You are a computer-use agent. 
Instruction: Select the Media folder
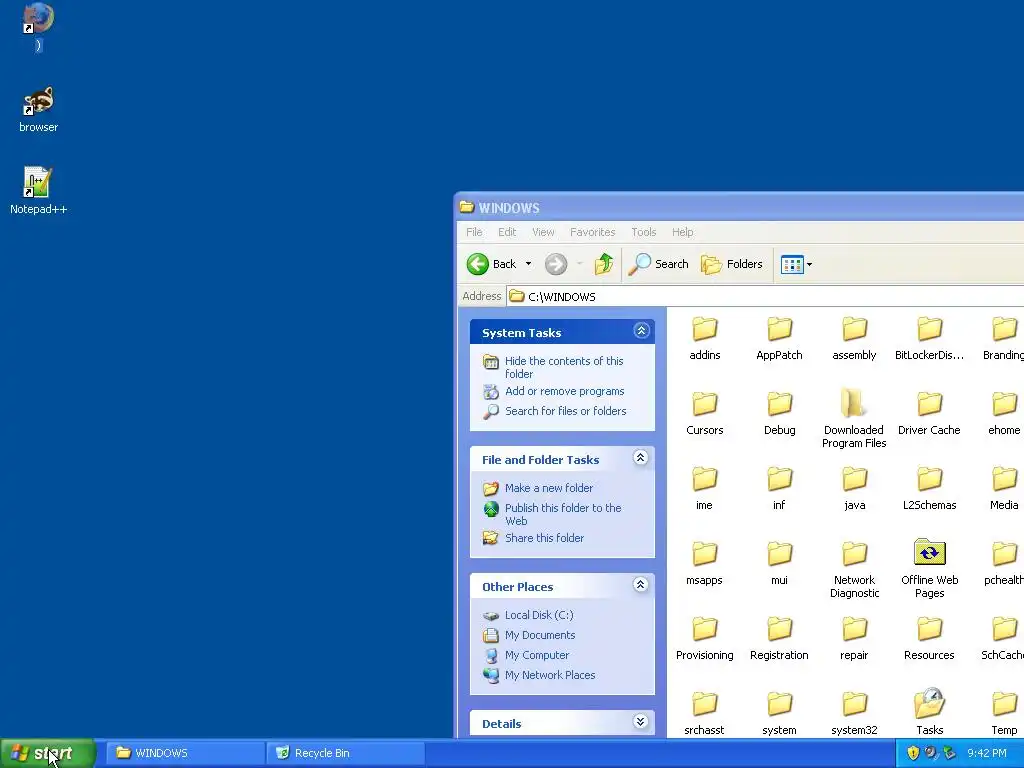point(1004,488)
